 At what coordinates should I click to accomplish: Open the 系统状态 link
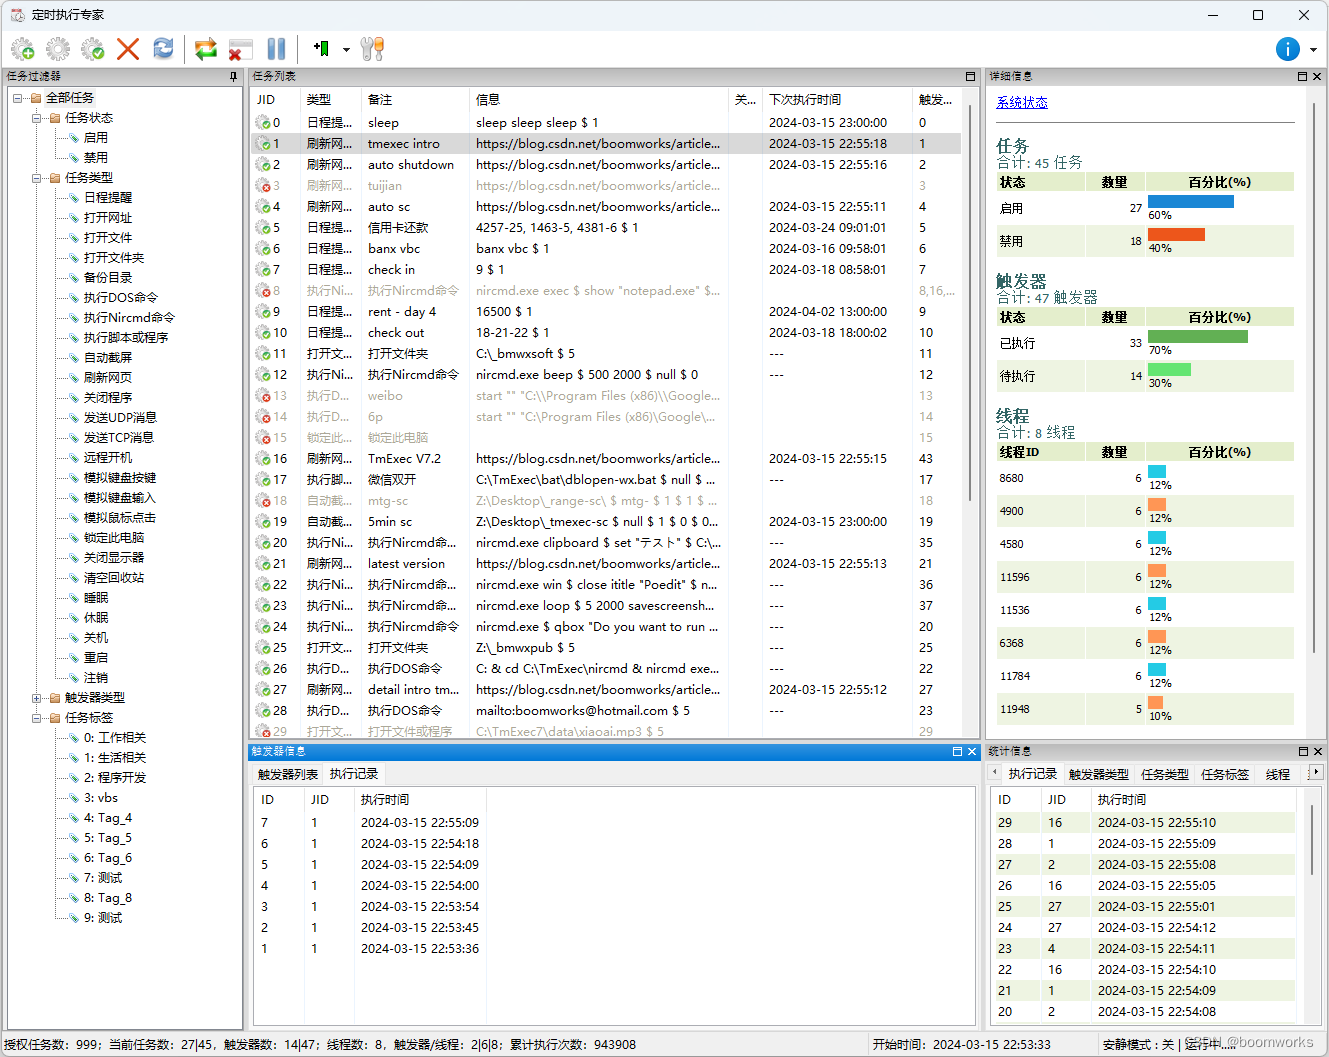1022,103
